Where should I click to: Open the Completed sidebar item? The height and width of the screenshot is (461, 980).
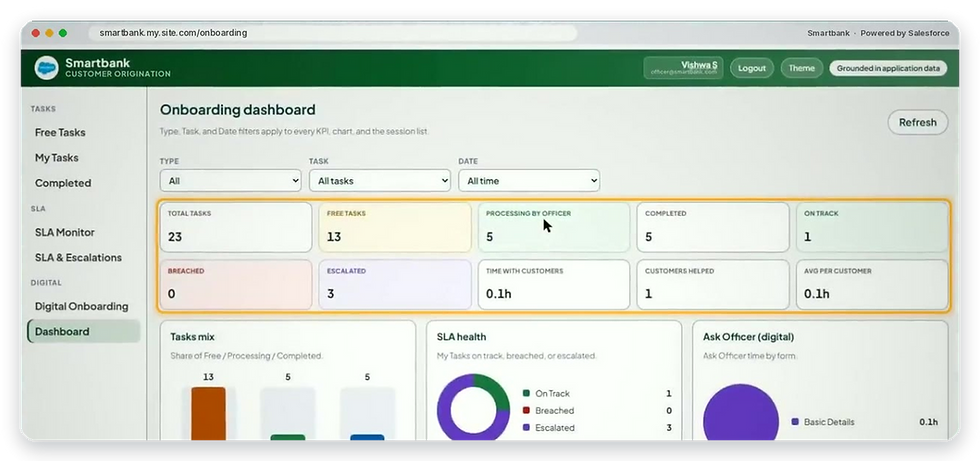(x=63, y=183)
